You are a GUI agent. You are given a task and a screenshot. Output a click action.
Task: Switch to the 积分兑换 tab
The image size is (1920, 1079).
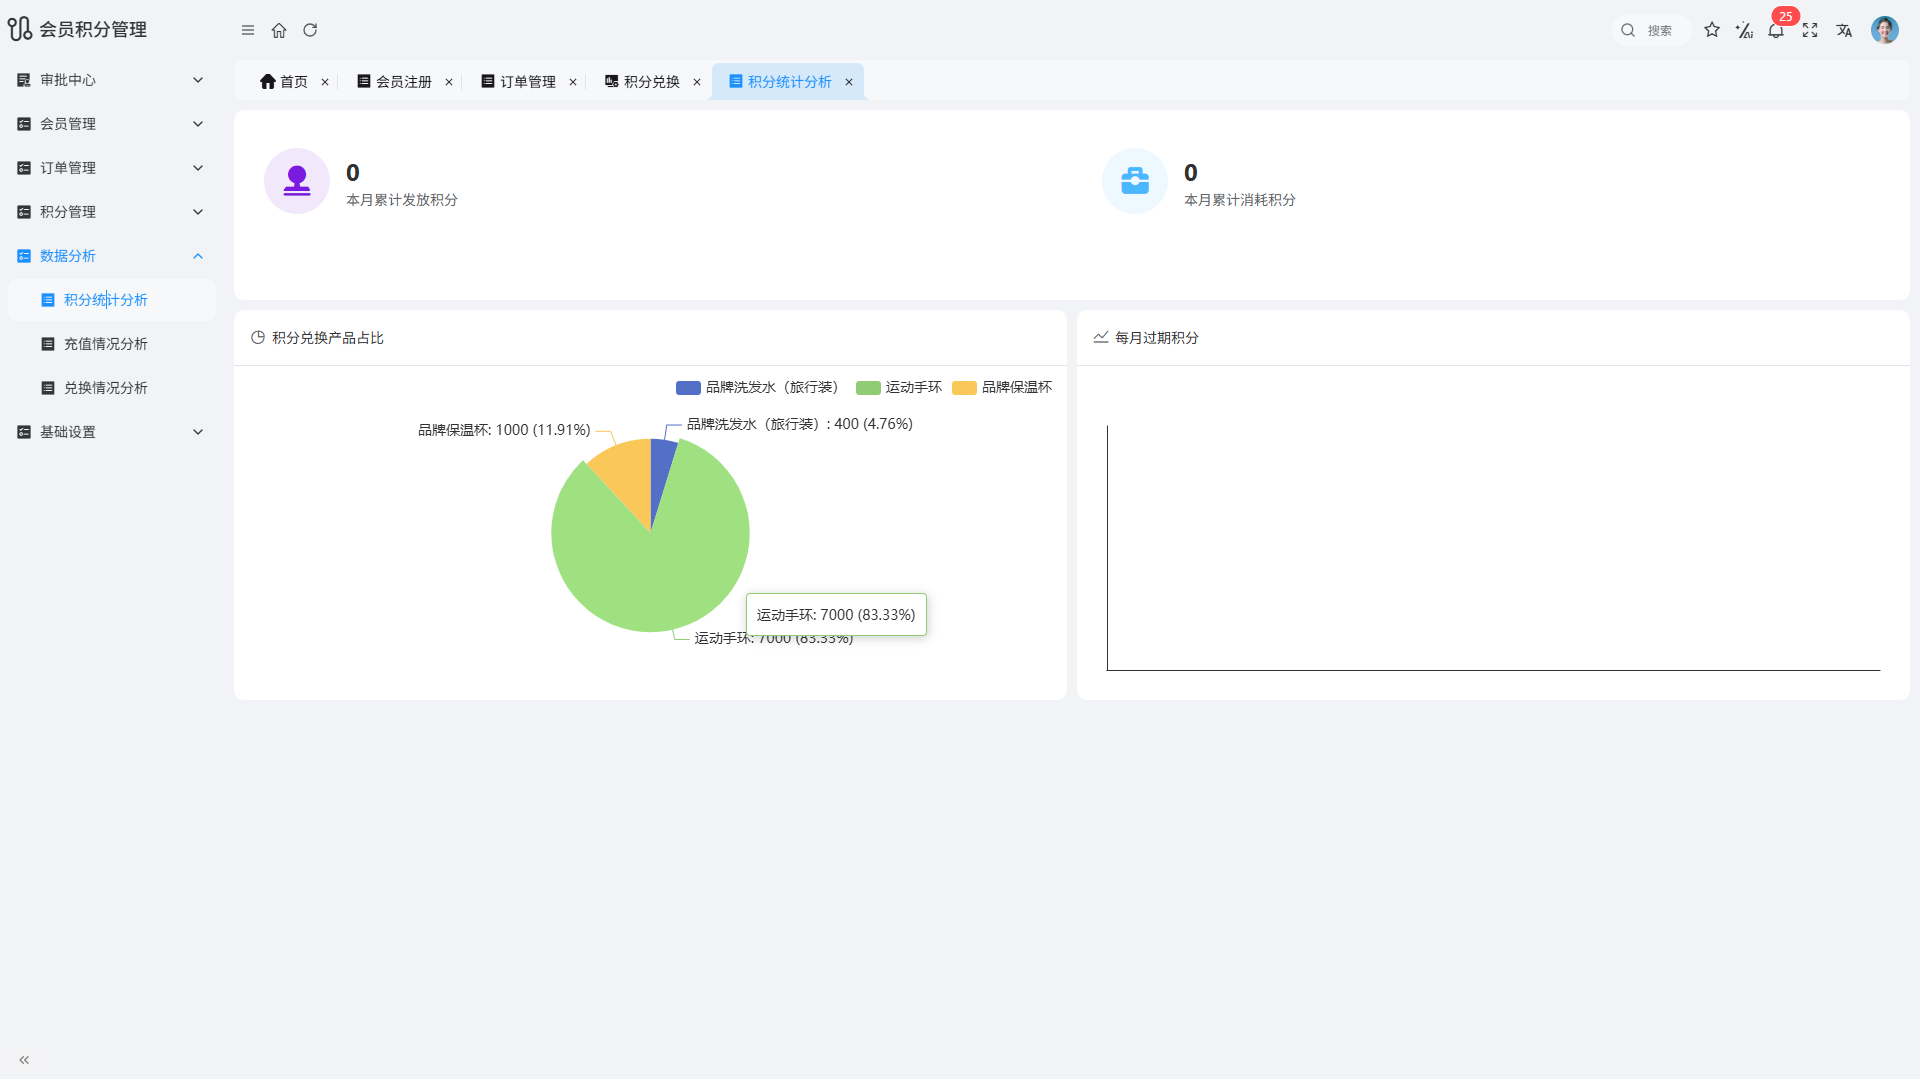pos(651,82)
